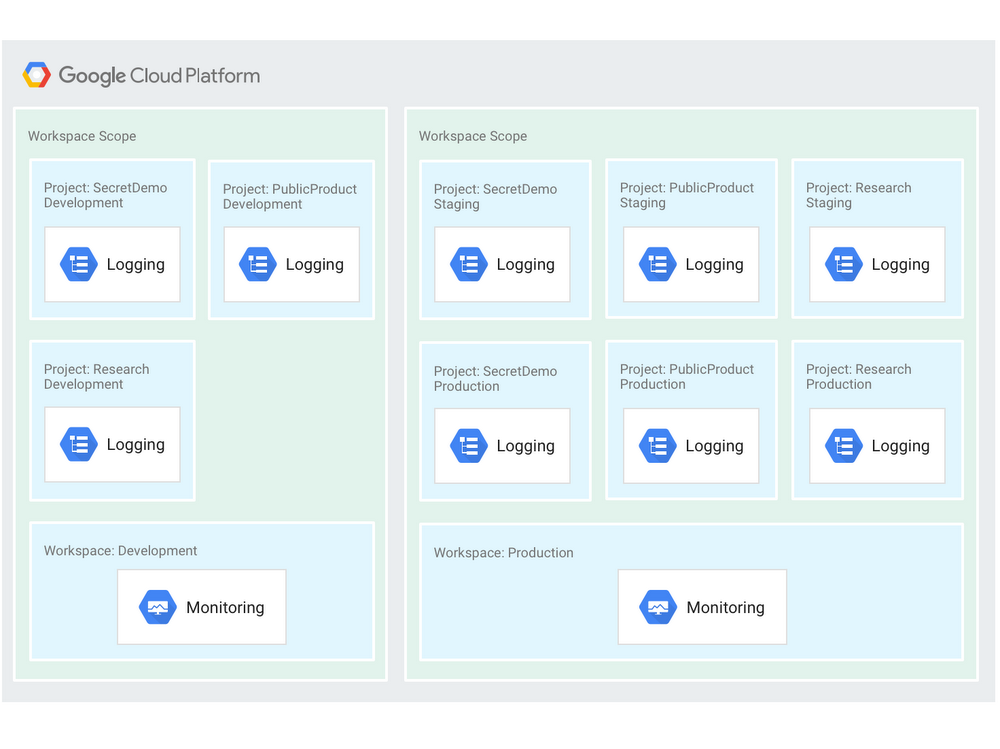
Task: Click the Logging text in SecretDemo Development
Action: (x=136, y=265)
